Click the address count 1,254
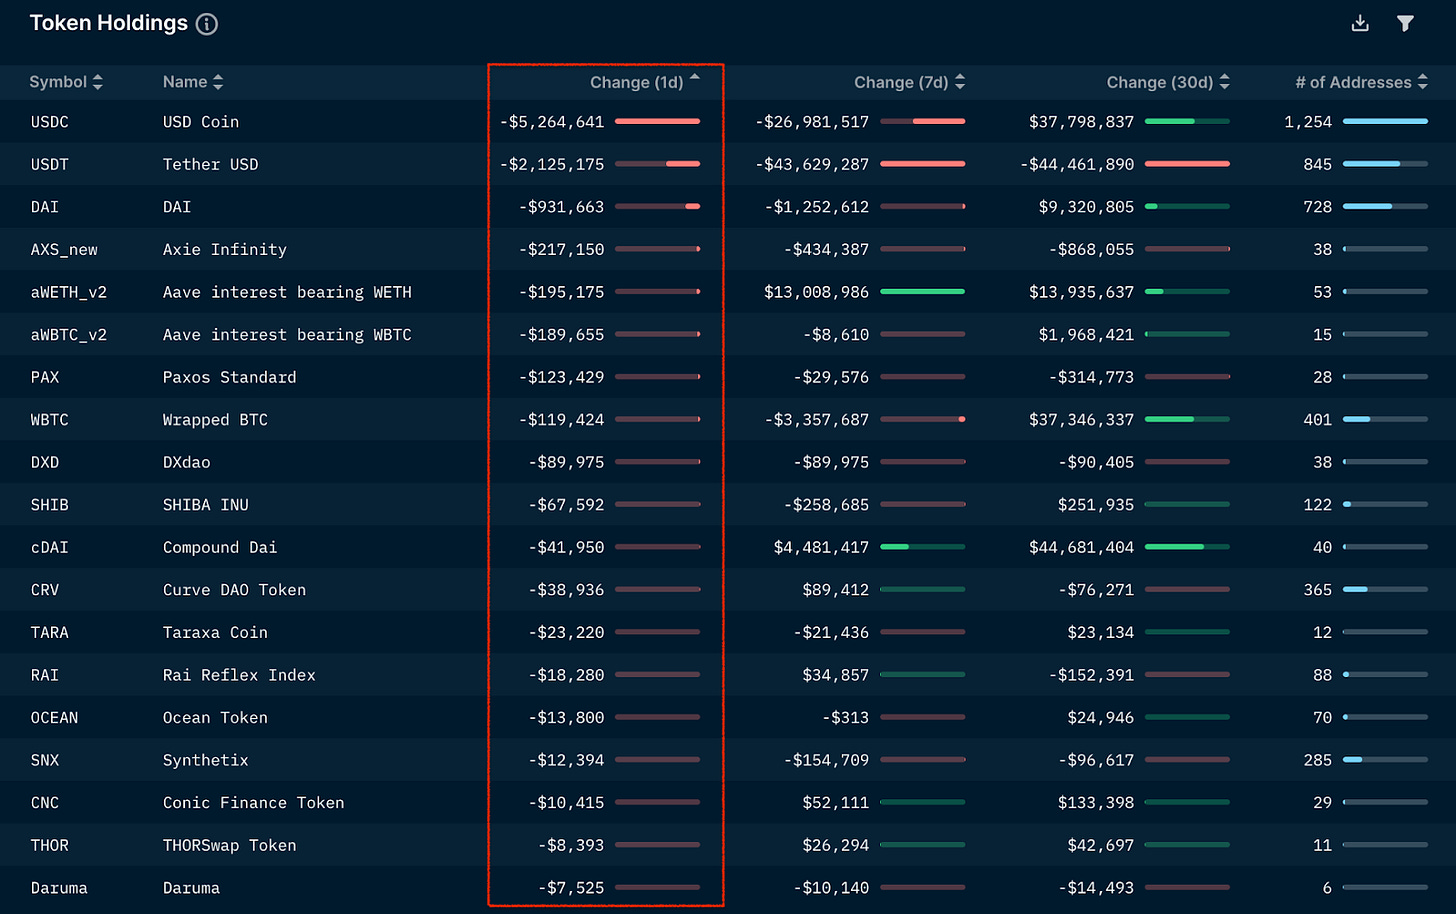The width and height of the screenshot is (1456, 914). point(1308,122)
